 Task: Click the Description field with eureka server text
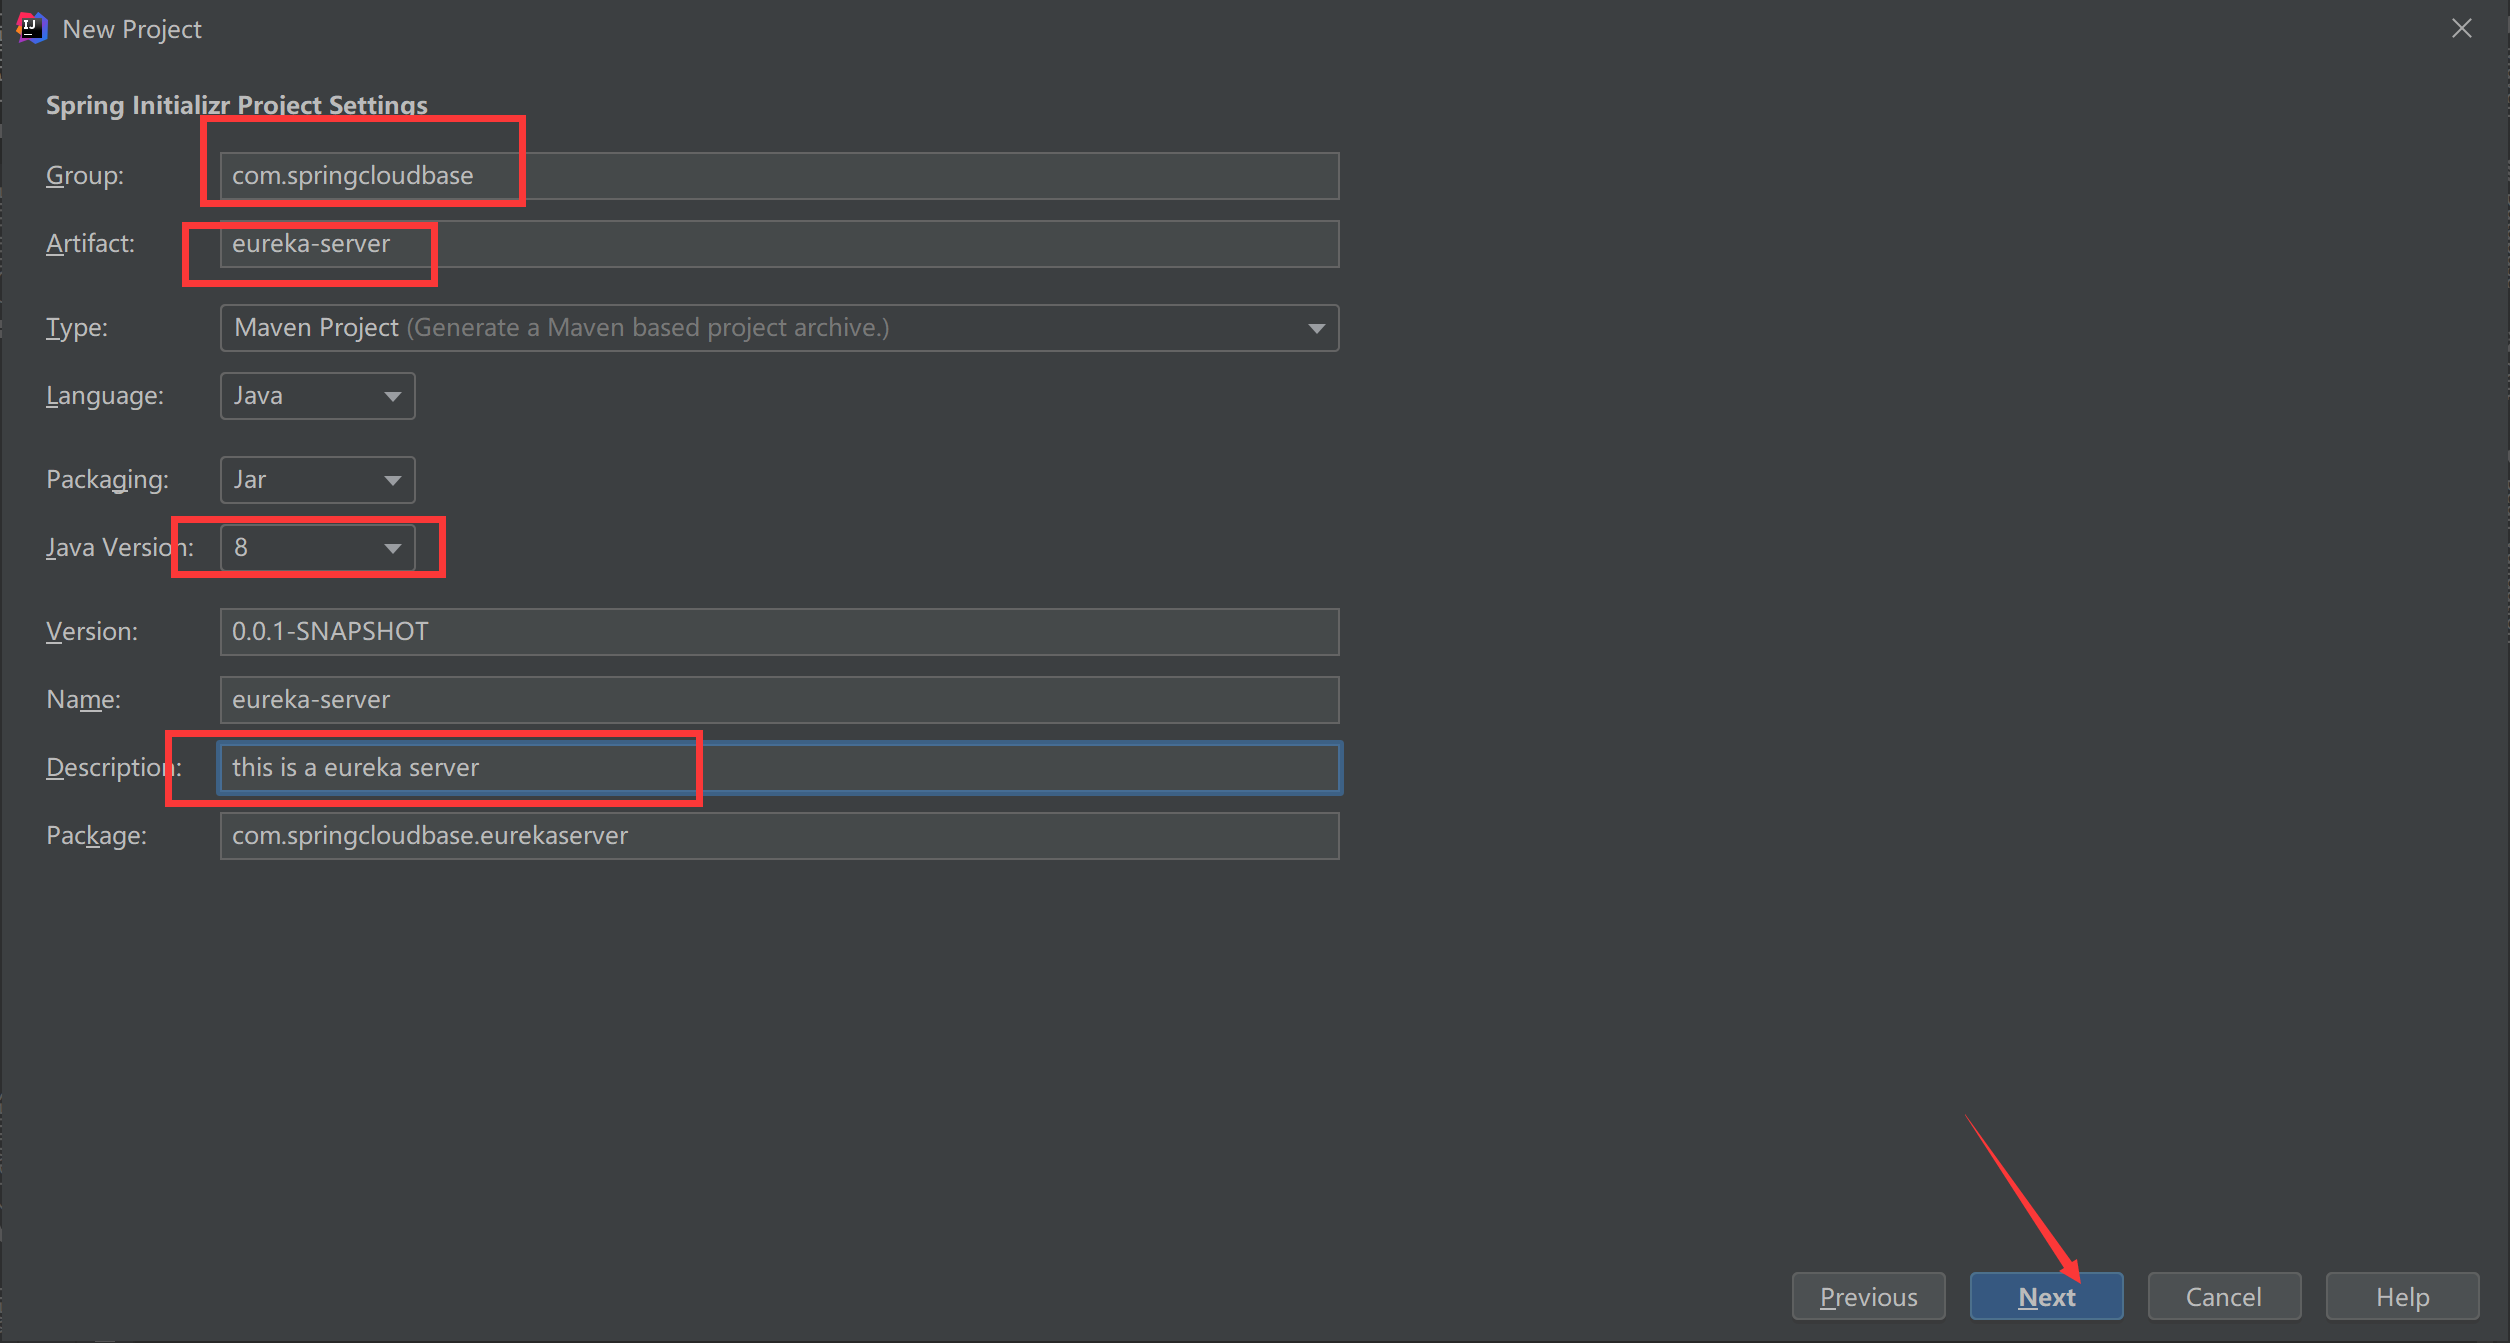click(x=780, y=767)
